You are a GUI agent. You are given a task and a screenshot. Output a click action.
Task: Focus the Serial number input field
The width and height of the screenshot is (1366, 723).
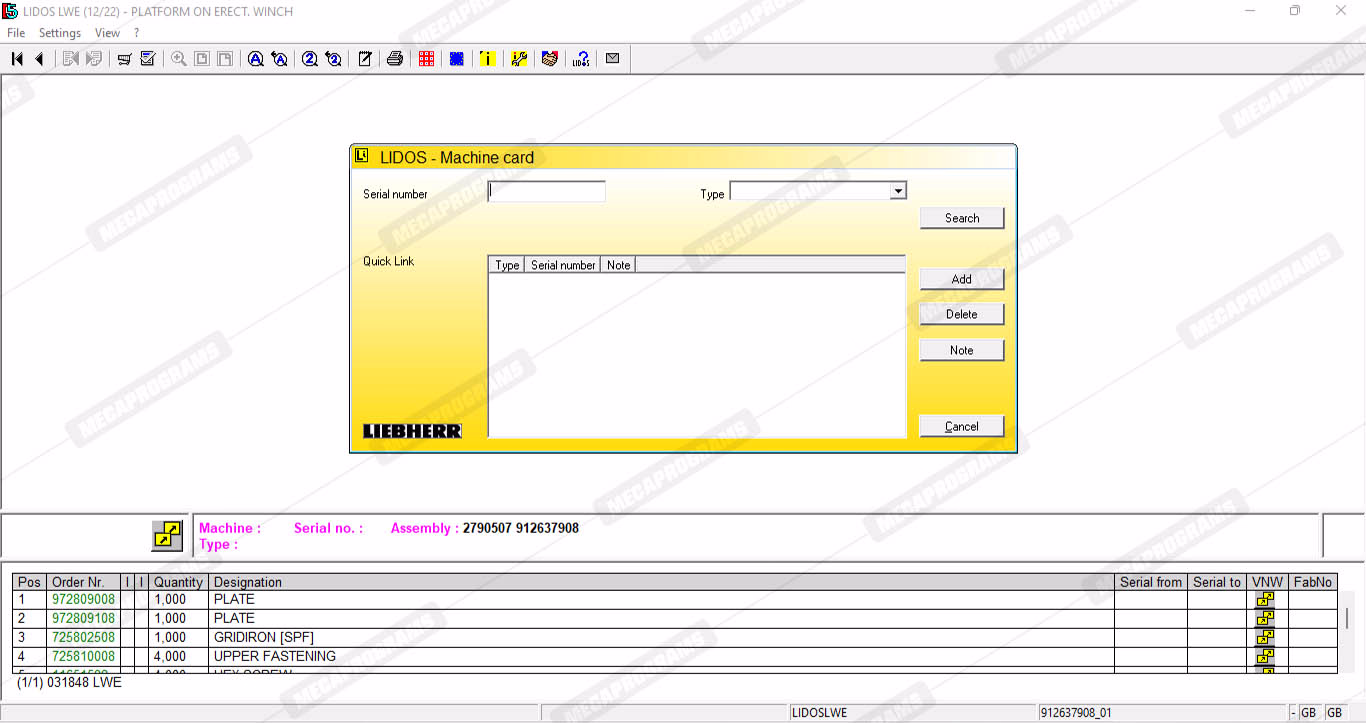pos(547,191)
